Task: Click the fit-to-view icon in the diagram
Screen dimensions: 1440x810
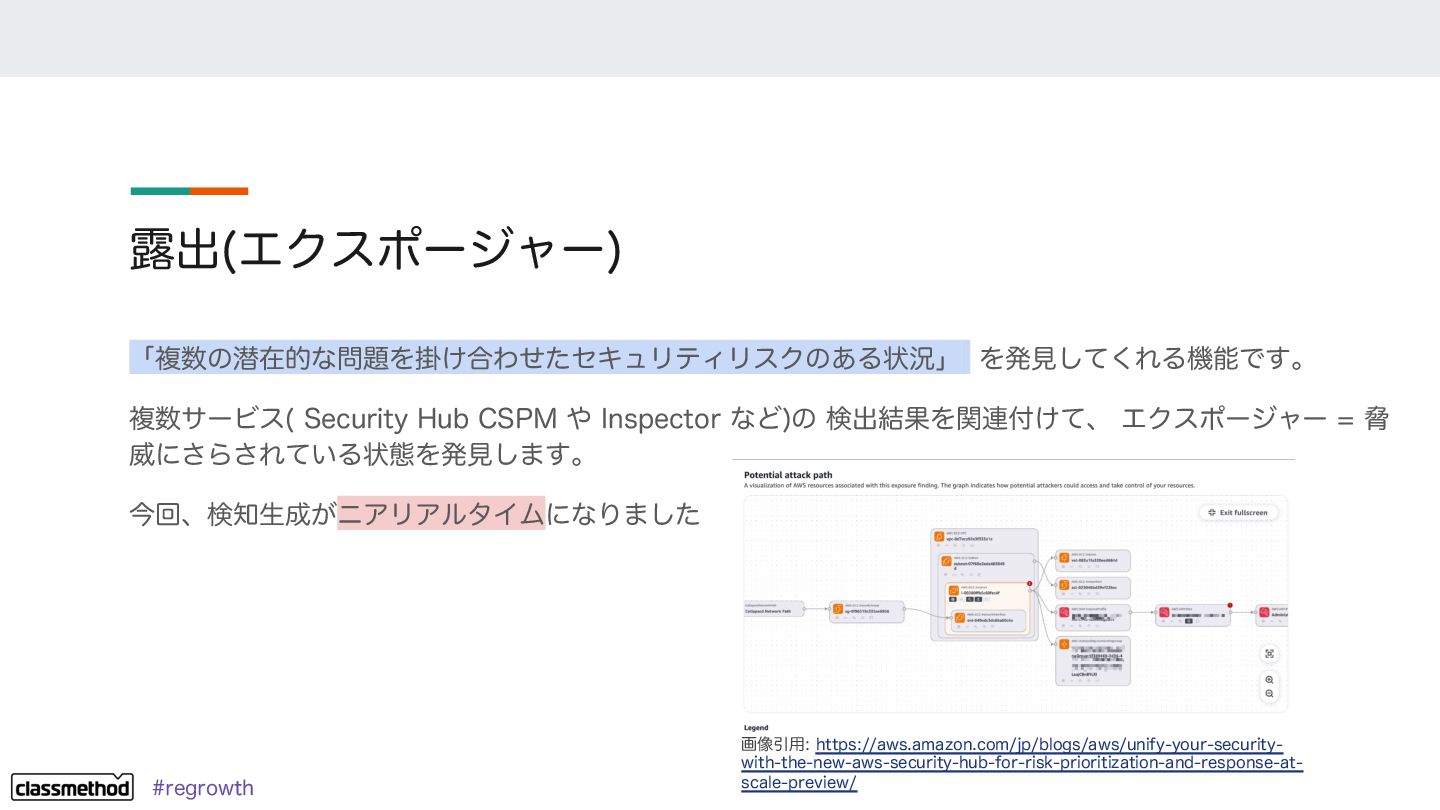Action: tap(1269, 654)
